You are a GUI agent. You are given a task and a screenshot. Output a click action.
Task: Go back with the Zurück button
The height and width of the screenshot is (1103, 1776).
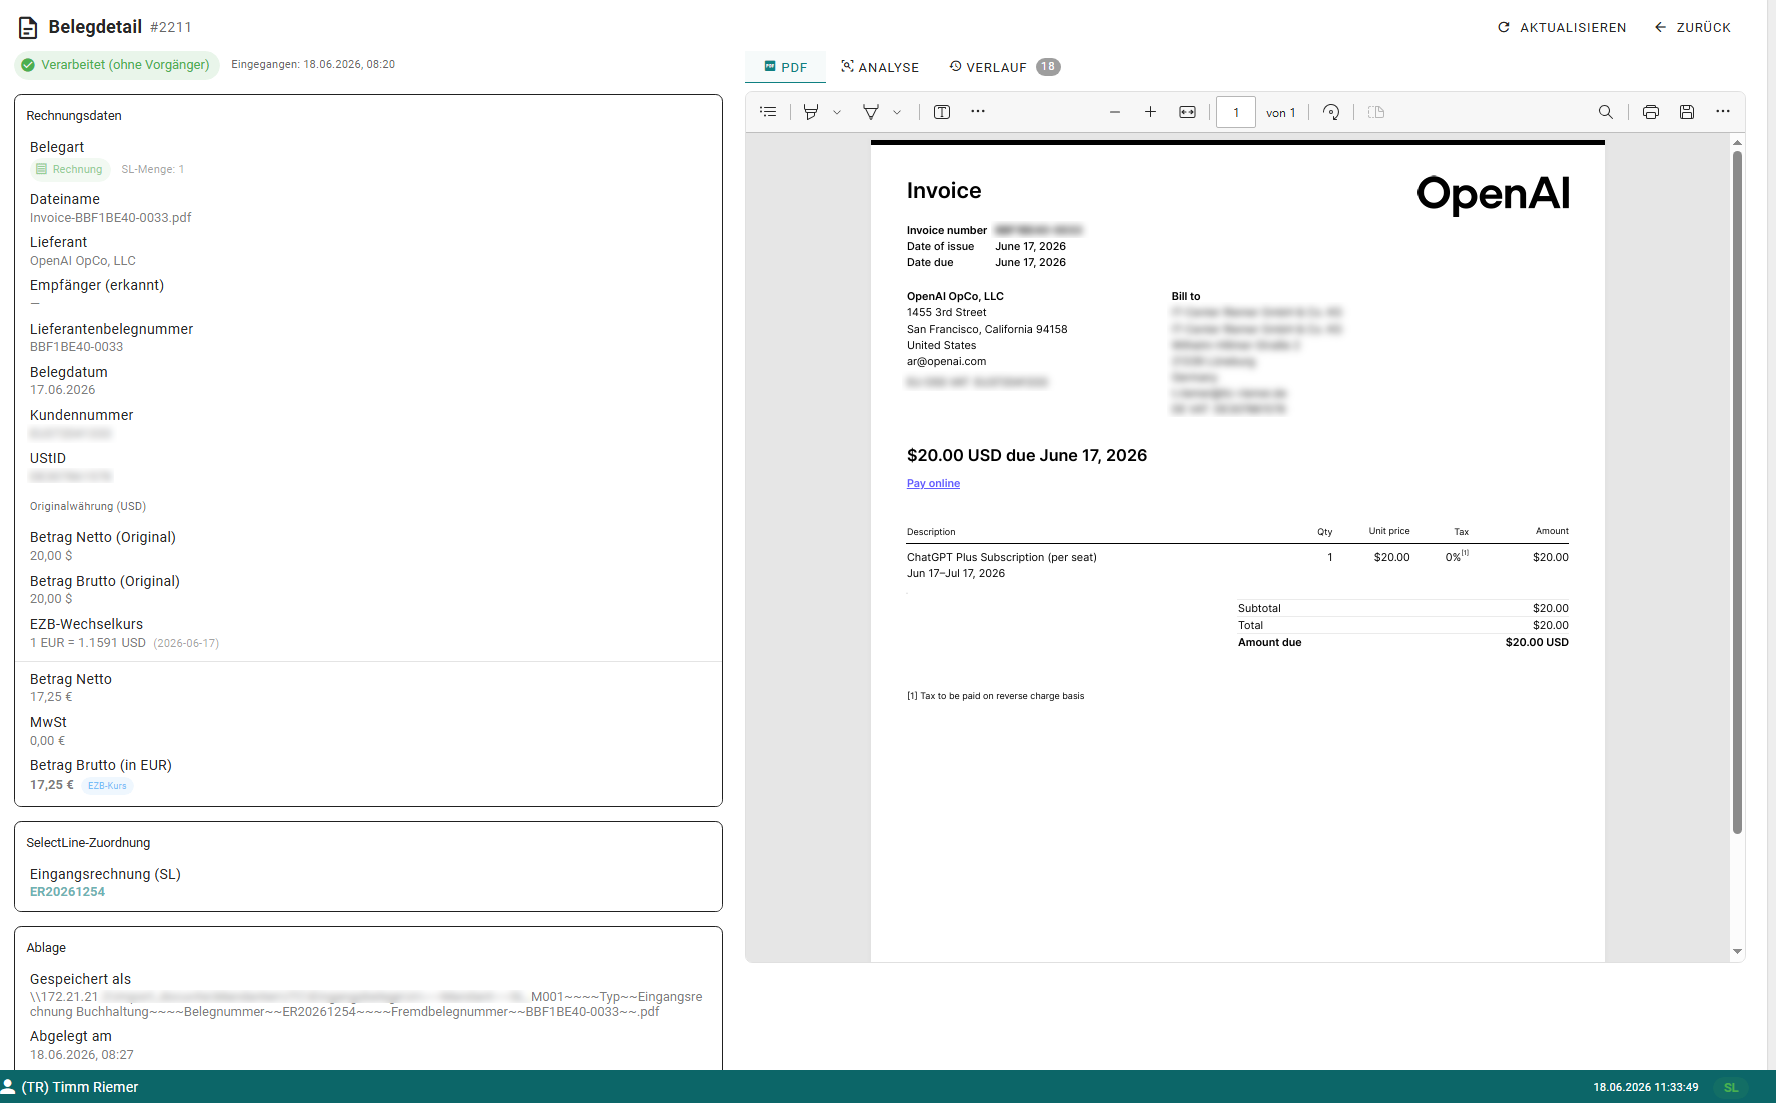click(x=1693, y=27)
